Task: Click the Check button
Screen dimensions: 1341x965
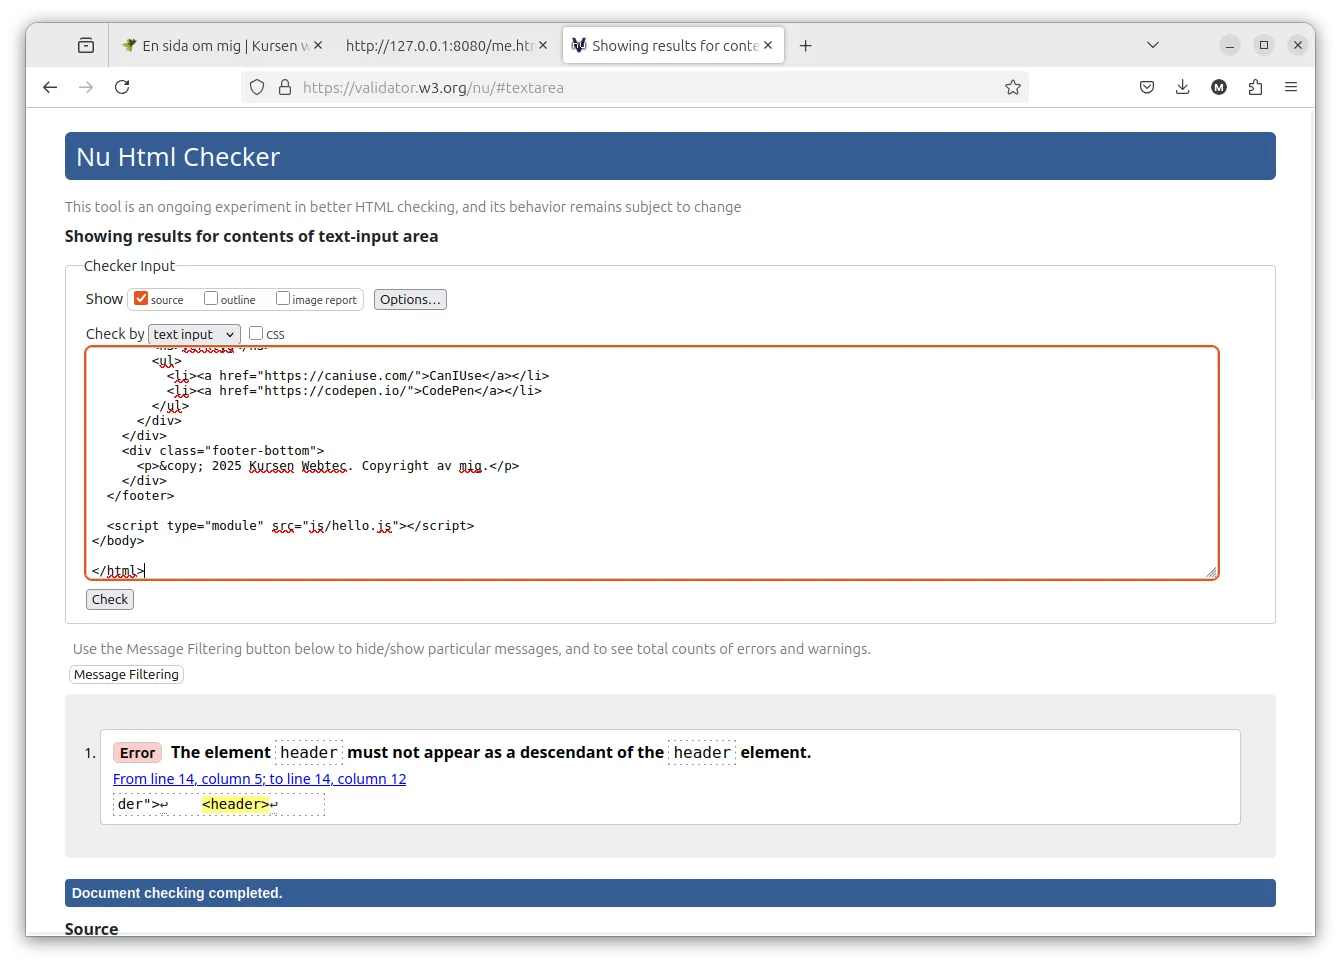Action: tap(110, 599)
